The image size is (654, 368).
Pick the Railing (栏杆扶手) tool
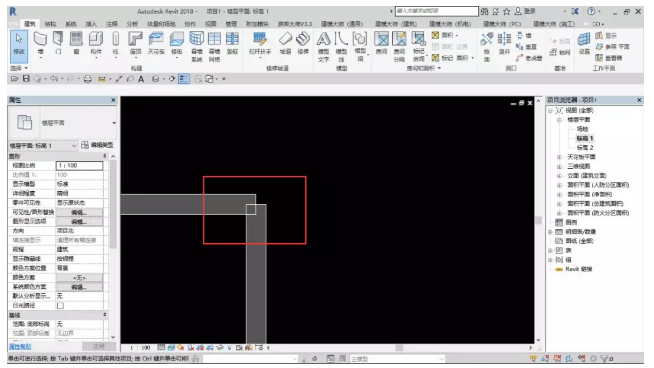tap(260, 43)
